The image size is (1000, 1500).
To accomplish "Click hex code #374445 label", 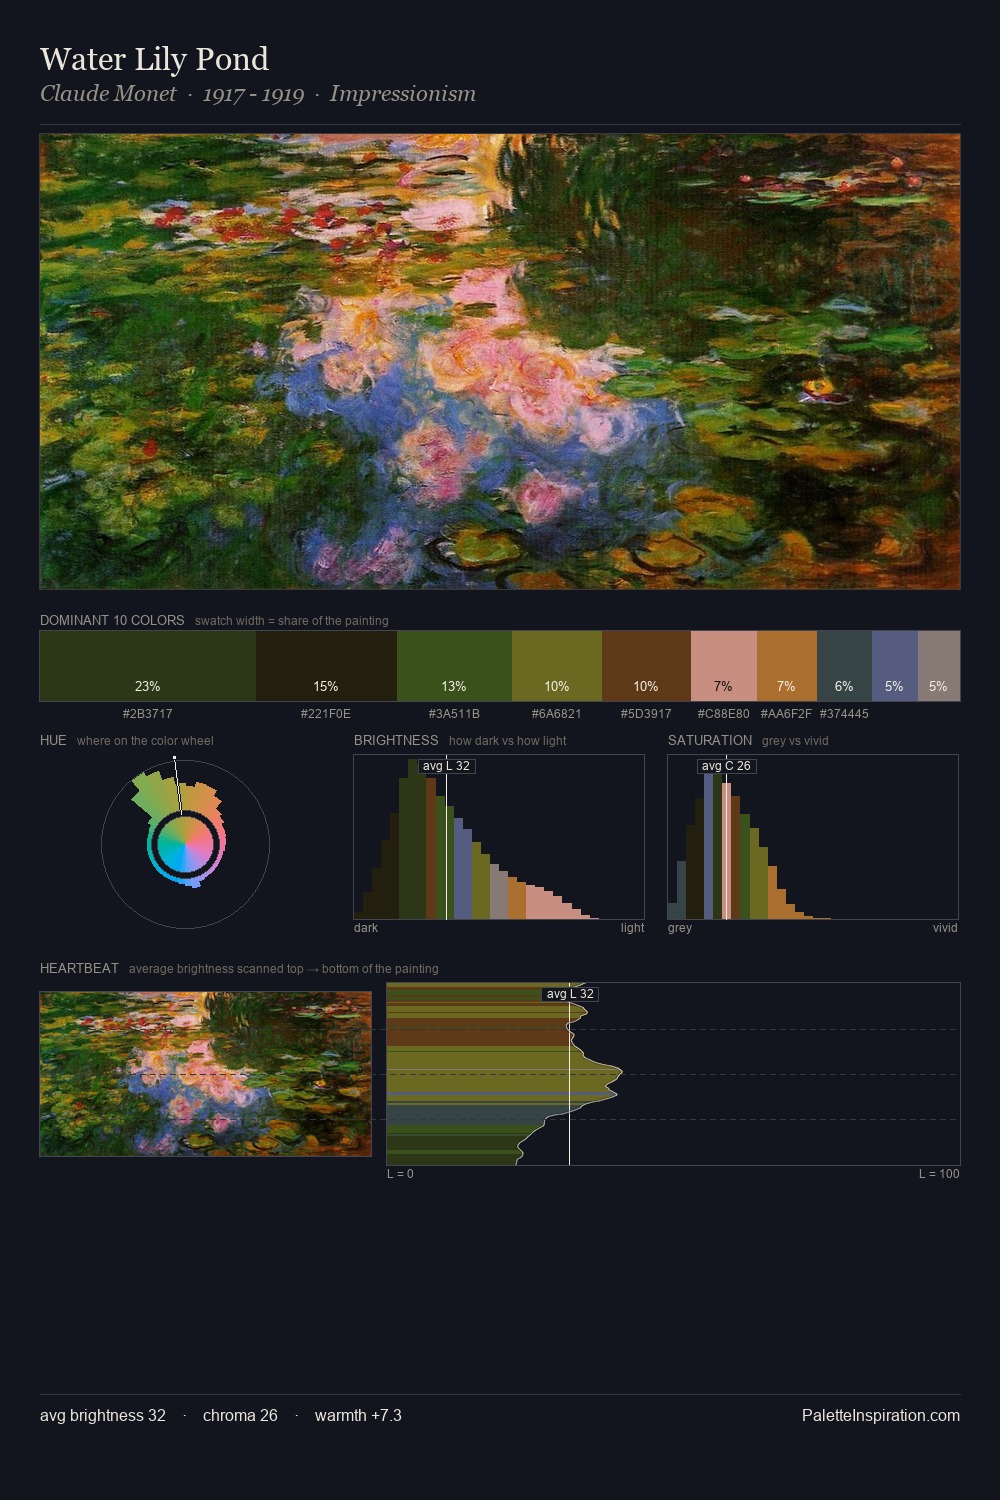I will [844, 714].
